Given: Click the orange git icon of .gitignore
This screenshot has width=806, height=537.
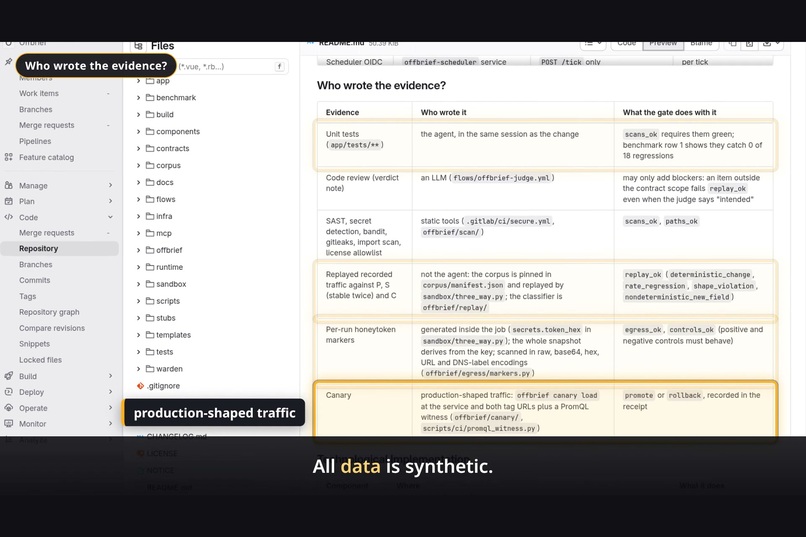Looking at the screenshot, I should click(140, 386).
